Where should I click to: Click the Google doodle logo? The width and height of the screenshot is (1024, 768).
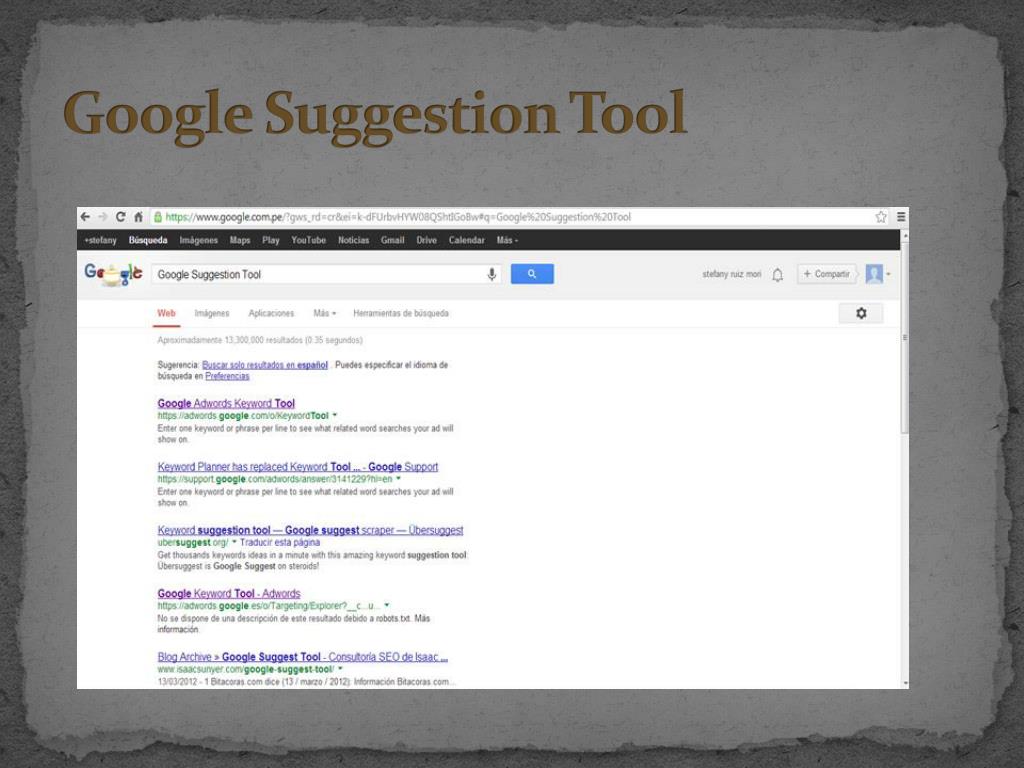coord(114,274)
